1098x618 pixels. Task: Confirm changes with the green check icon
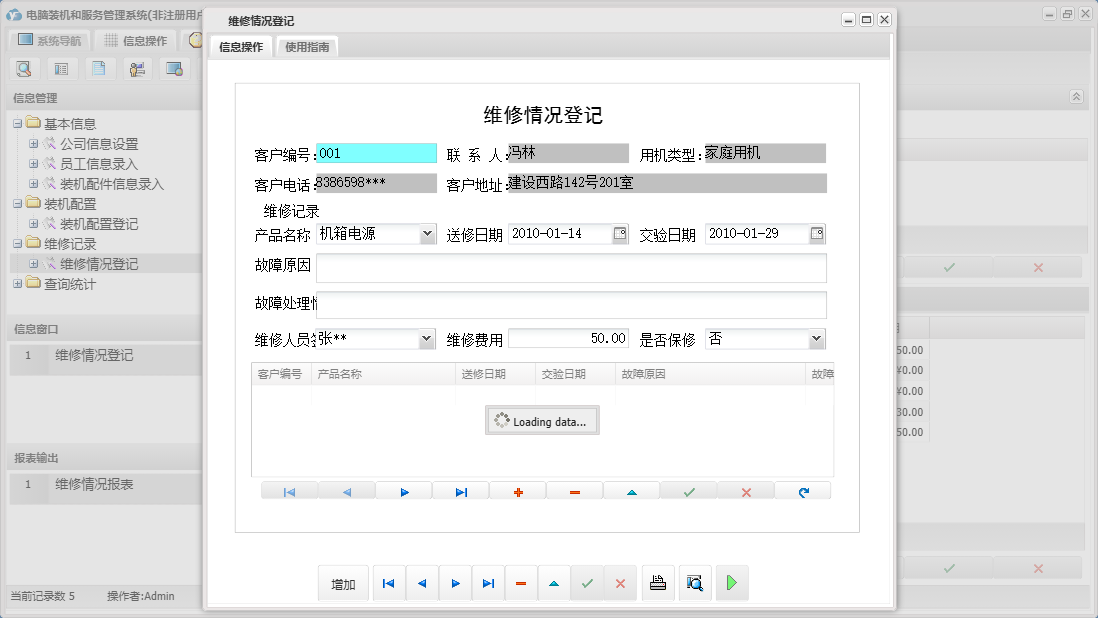688,491
